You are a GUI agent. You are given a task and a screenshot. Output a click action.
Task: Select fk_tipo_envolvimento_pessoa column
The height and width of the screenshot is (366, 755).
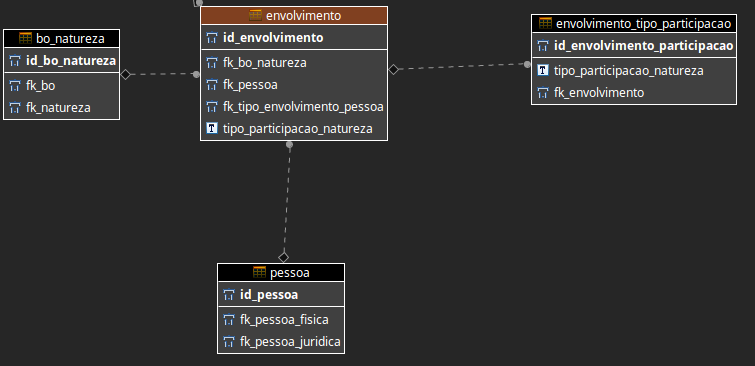[x=294, y=106]
